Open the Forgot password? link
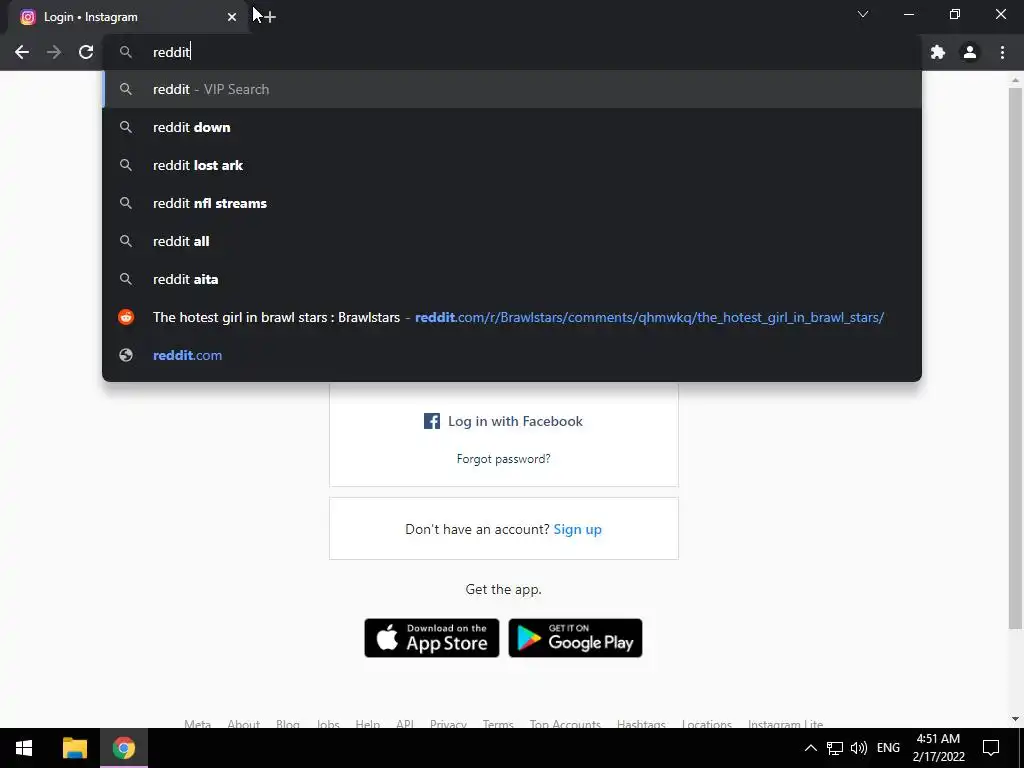Image resolution: width=1024 pixels, height=768 pixels. [504, 459]
